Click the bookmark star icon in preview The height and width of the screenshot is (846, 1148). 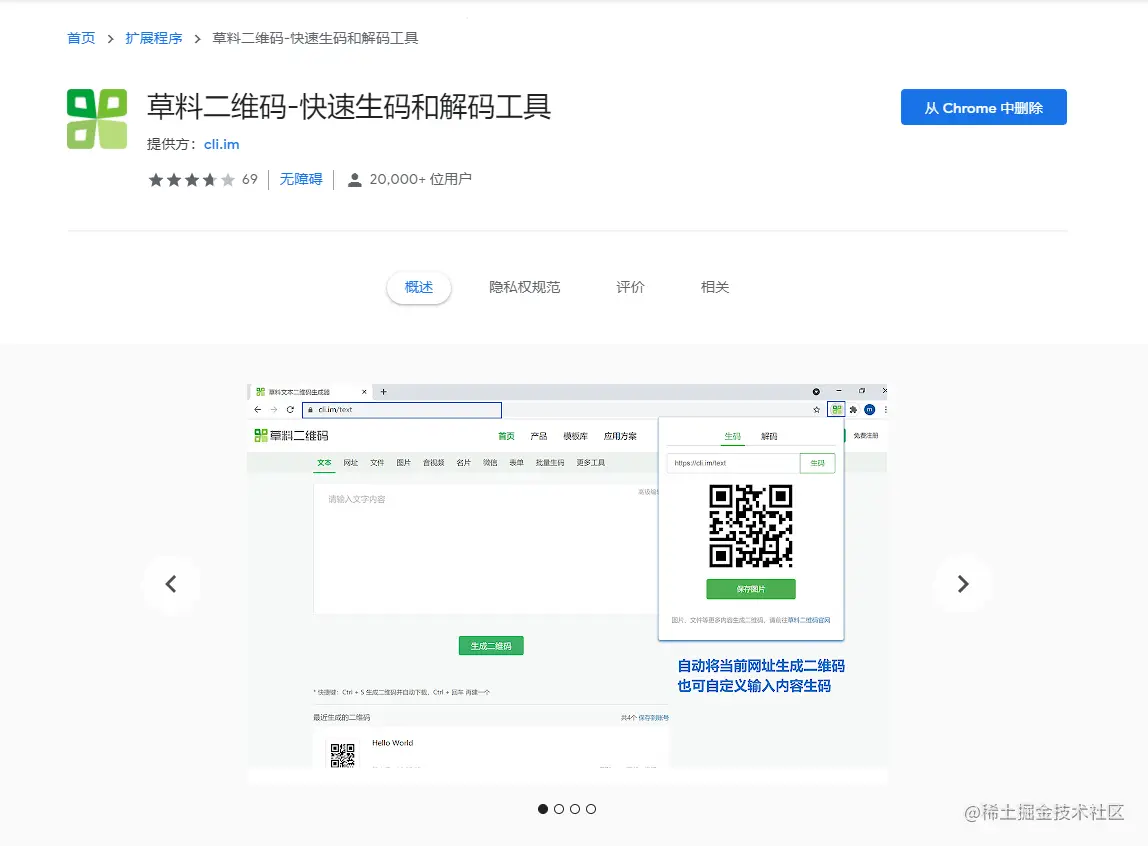click(816, 410)
